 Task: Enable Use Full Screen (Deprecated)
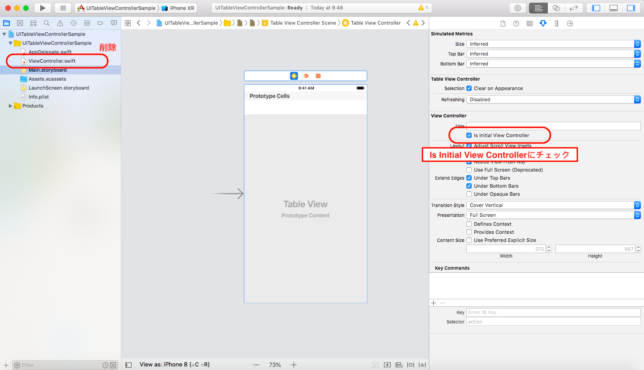pos(469,170)
